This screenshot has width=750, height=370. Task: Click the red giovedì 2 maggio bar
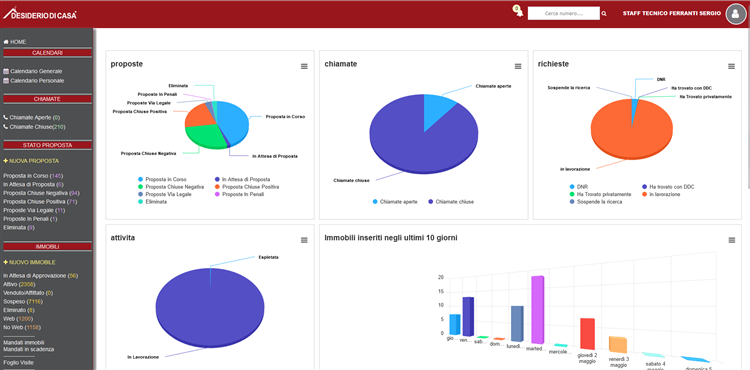587,334
